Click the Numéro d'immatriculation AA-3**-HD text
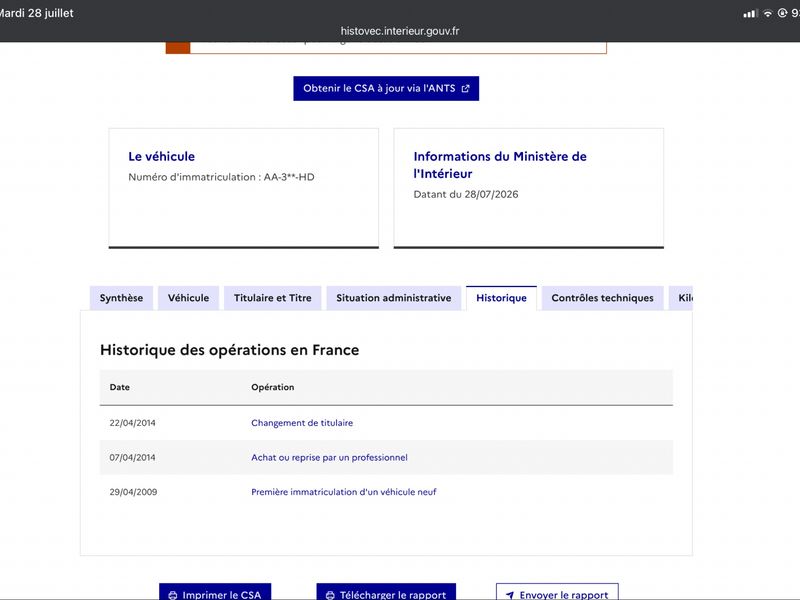Screen dimensions: 800x600 tap(221, 177)
